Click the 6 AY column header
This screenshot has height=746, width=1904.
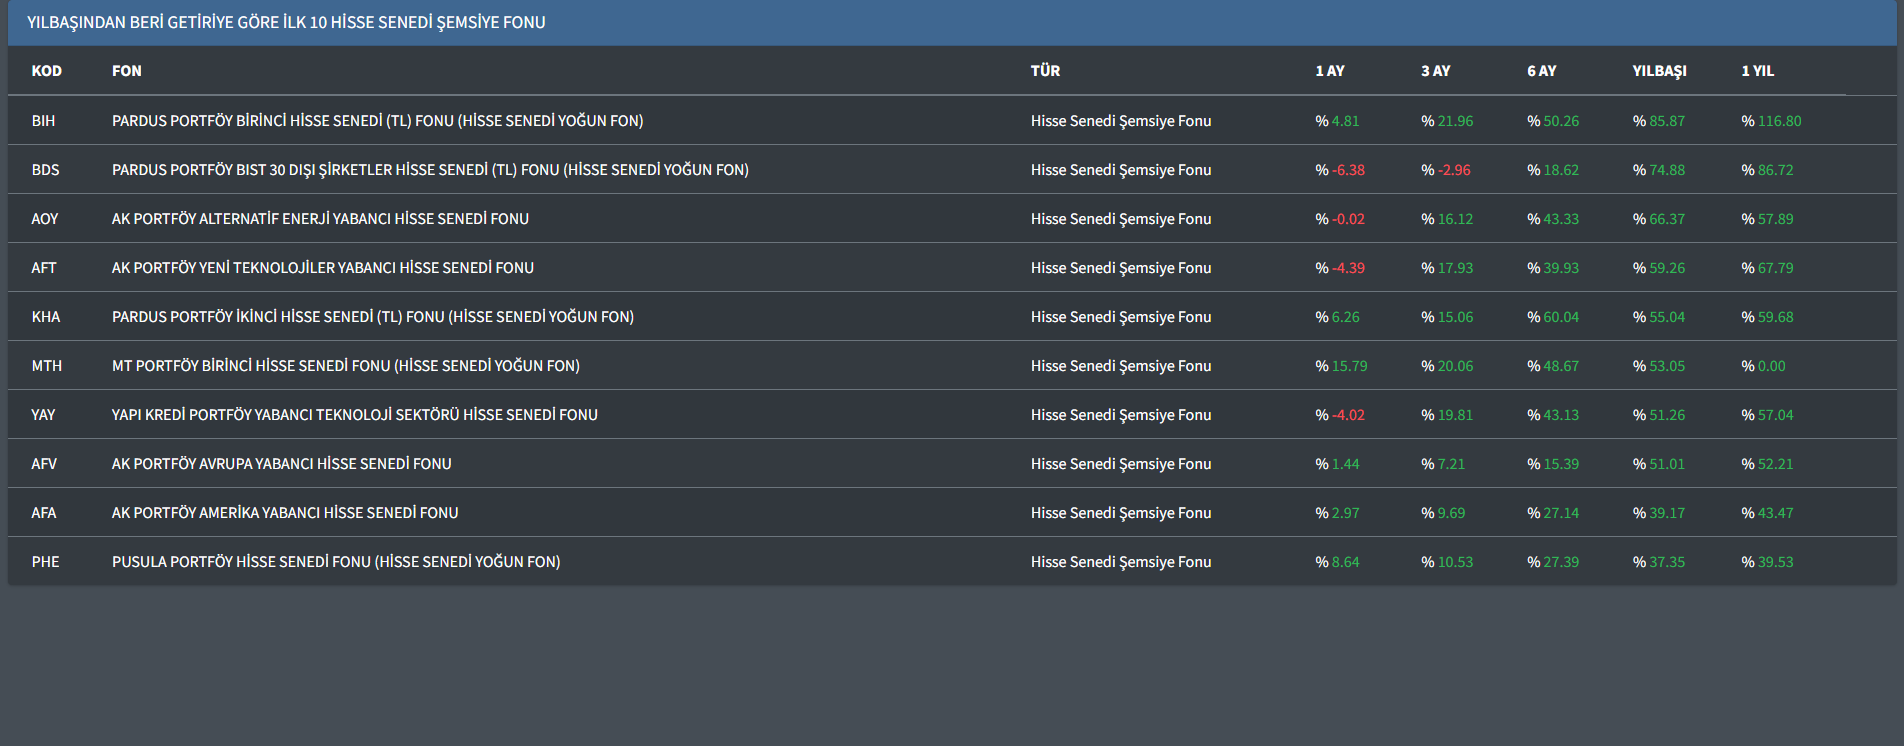1541,71
